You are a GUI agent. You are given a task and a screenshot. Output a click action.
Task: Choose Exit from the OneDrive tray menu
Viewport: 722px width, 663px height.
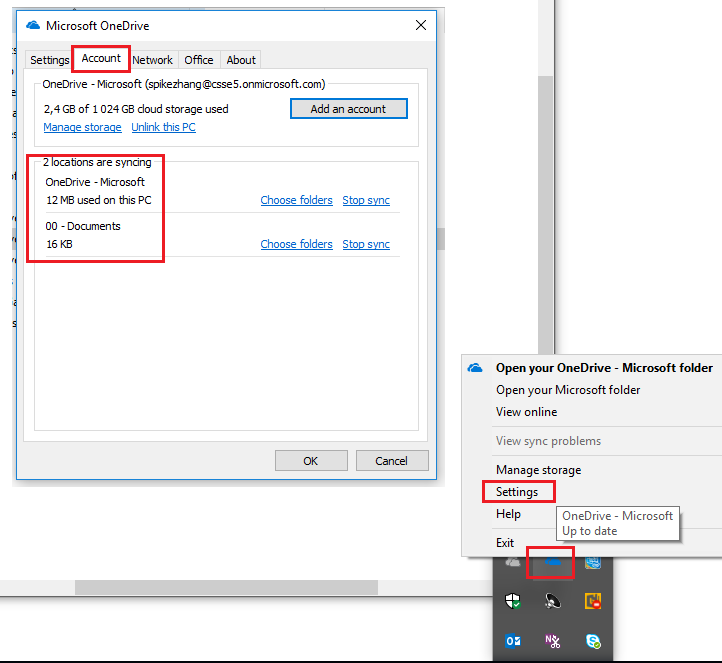click(505, 542)
